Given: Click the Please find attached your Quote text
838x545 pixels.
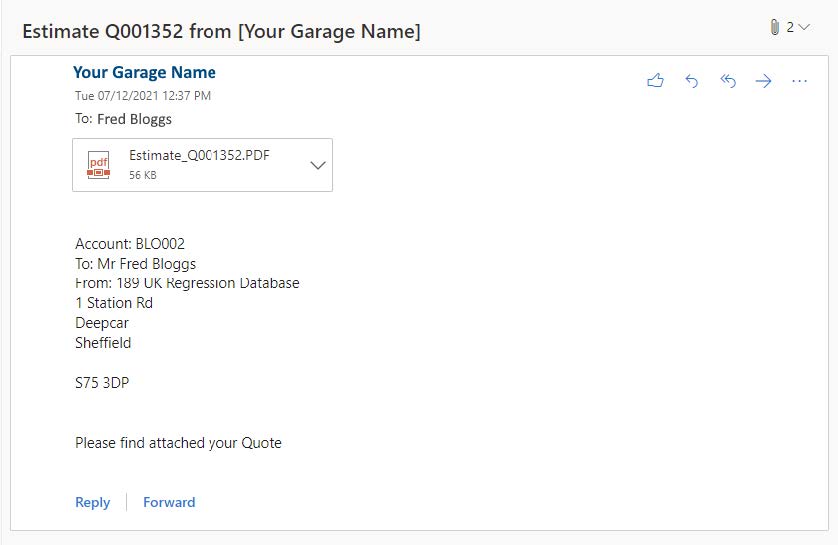Looking at the screenshot, I should pos(178,442).
